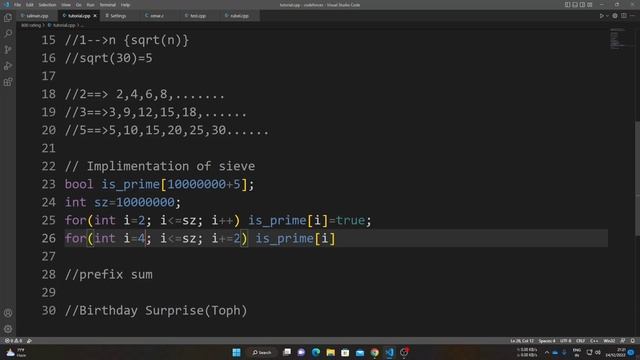Change line ending via CRLF

[x=580, y=340]
